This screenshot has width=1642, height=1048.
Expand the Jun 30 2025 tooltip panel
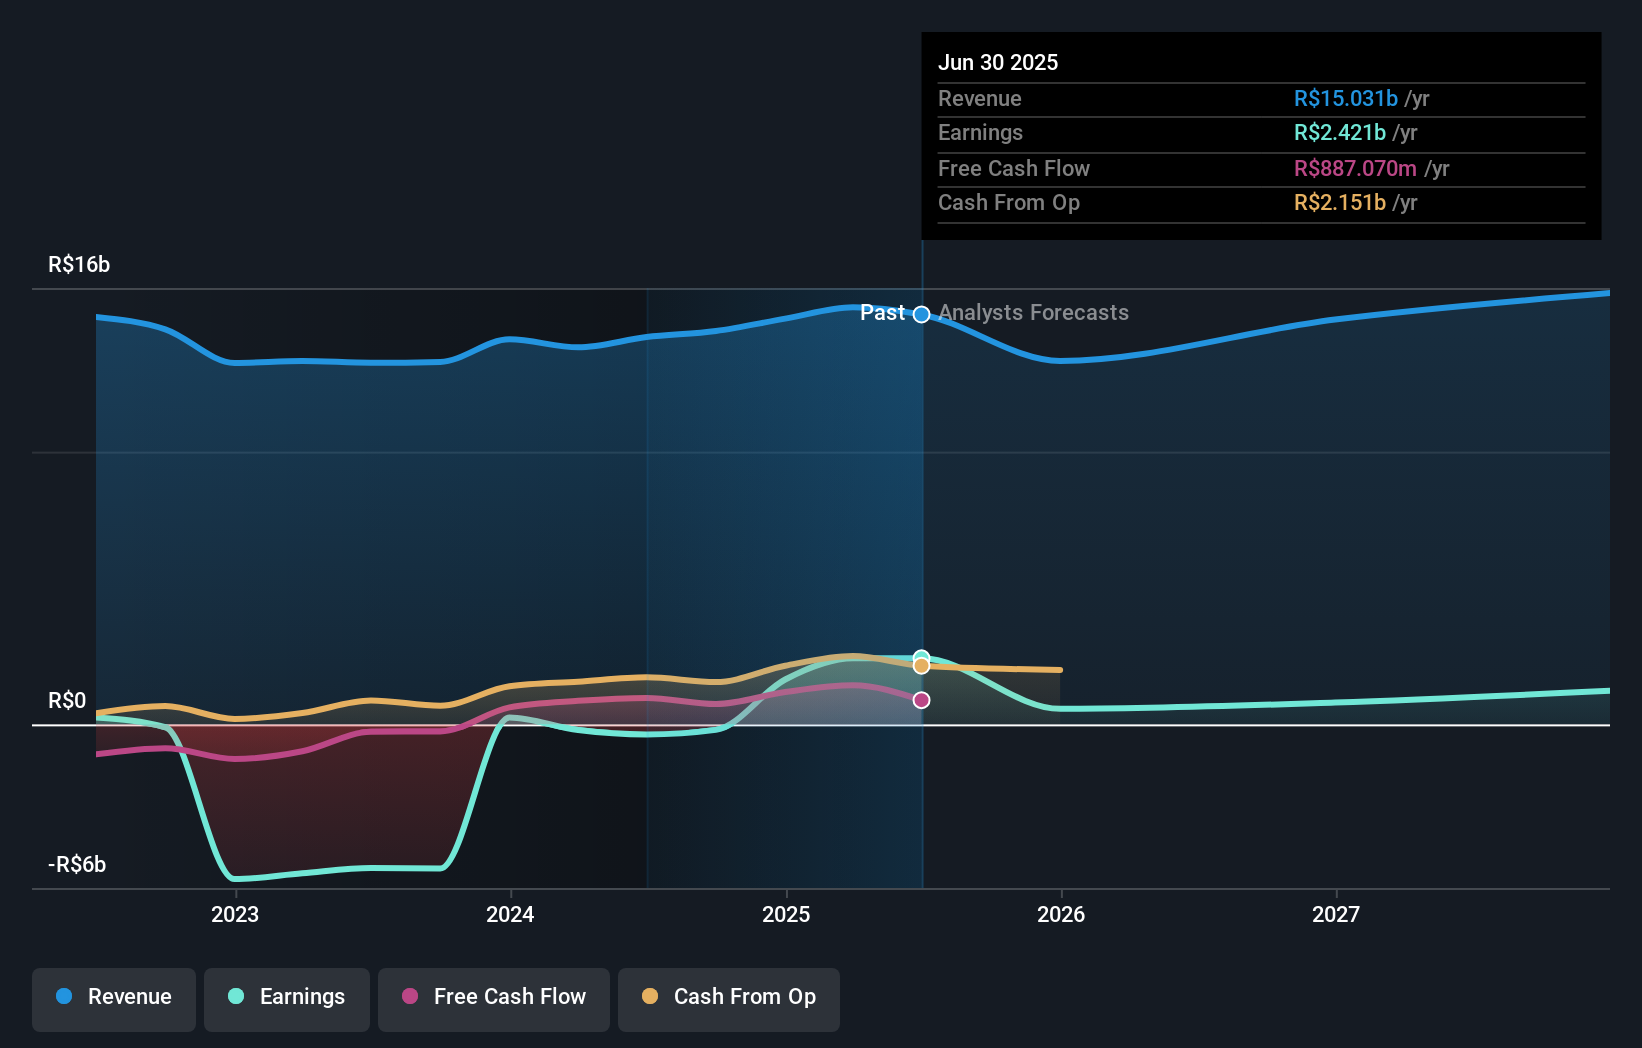(1261, 137)
